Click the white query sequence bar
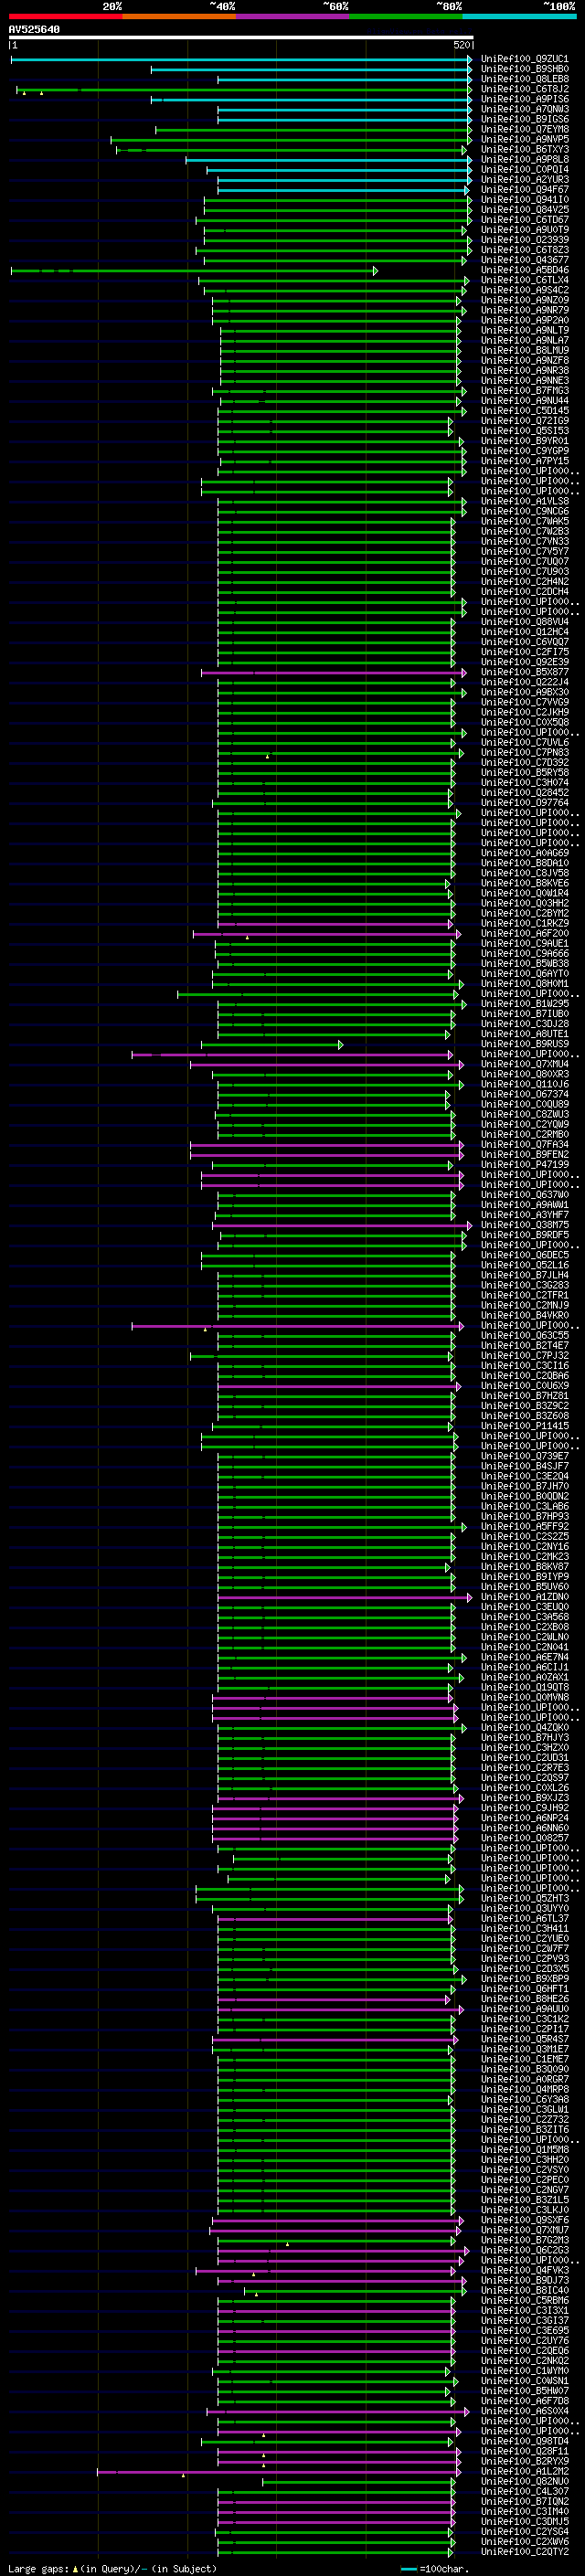The height and width of the screenshot is (2576, 585). [241, 38]
